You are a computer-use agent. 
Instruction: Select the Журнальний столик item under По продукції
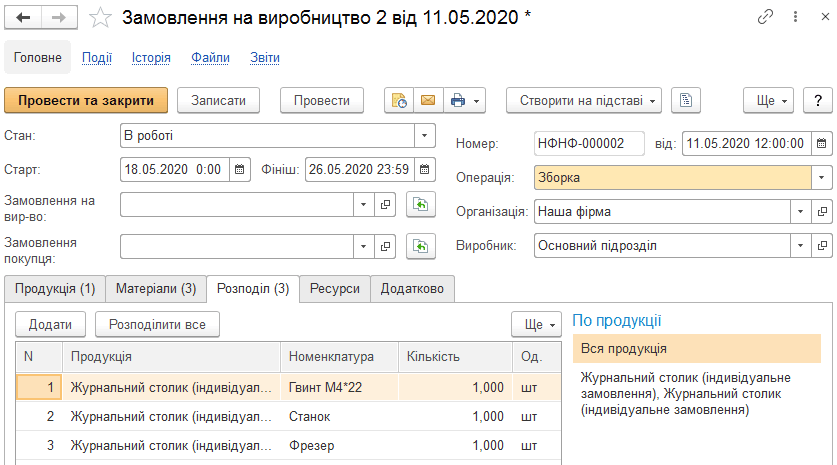pos(686,393)
